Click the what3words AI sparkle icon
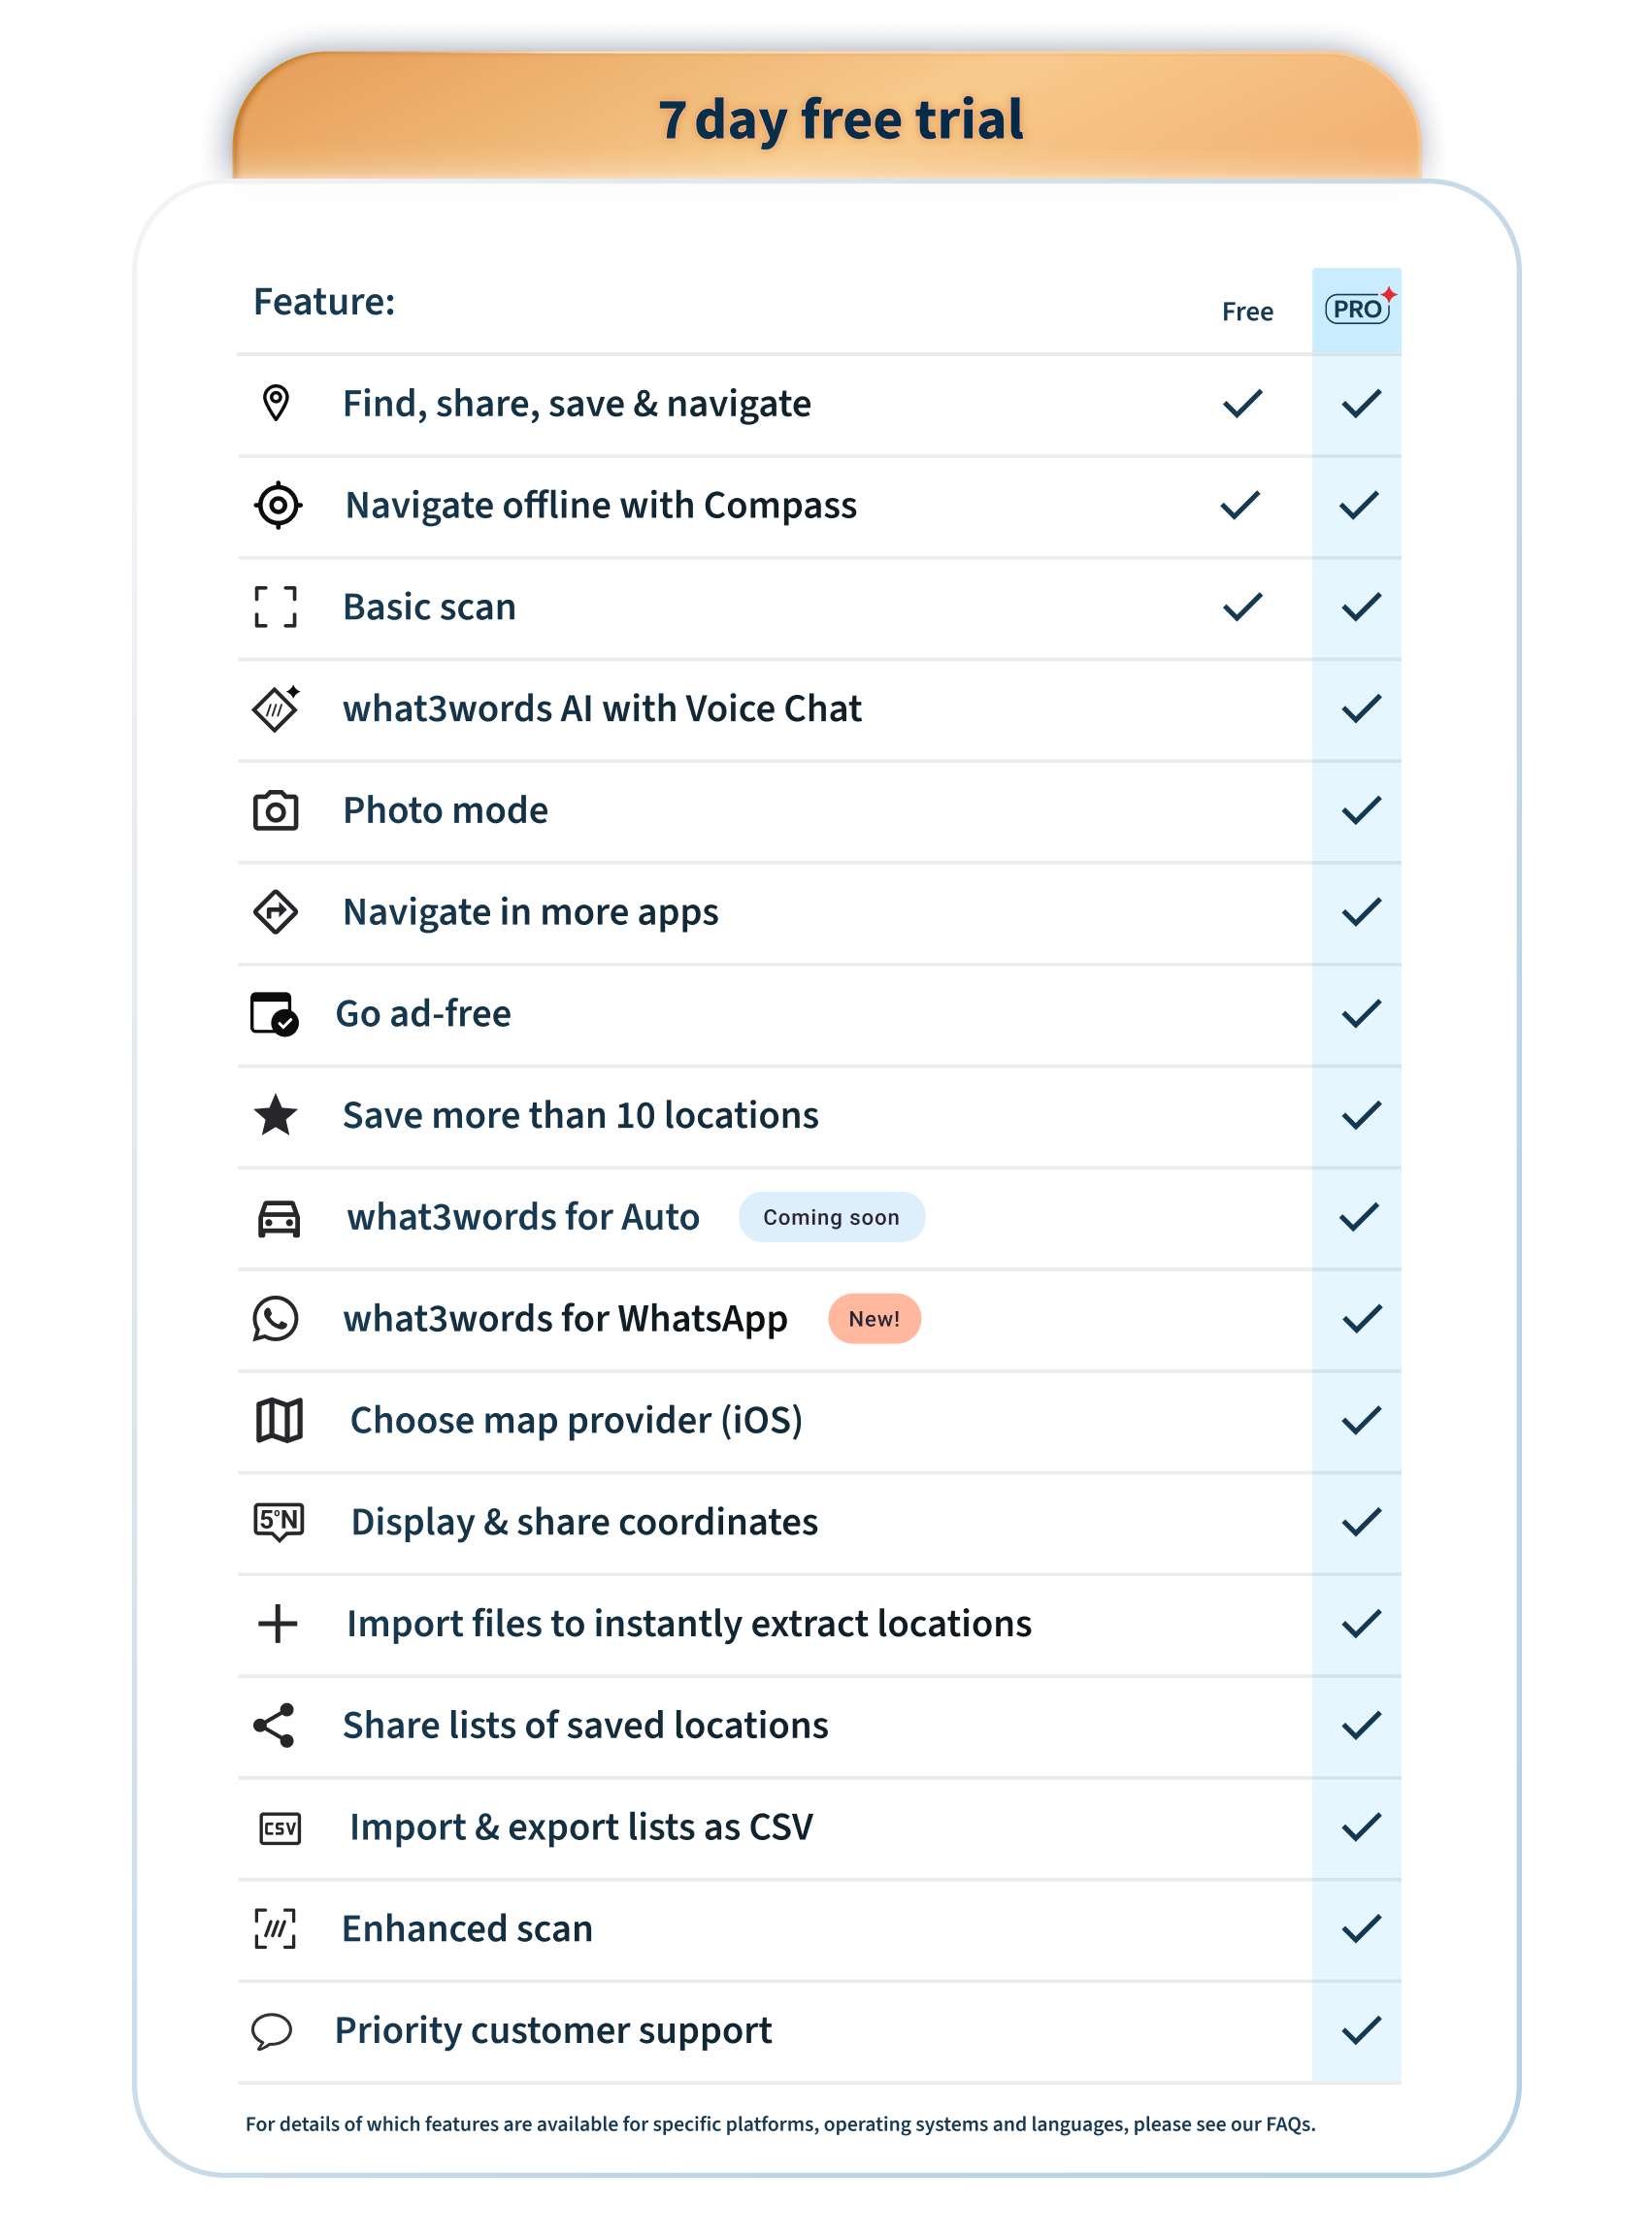The width and height of the screenshot is (1652, 2238). (x=276, y=709)
